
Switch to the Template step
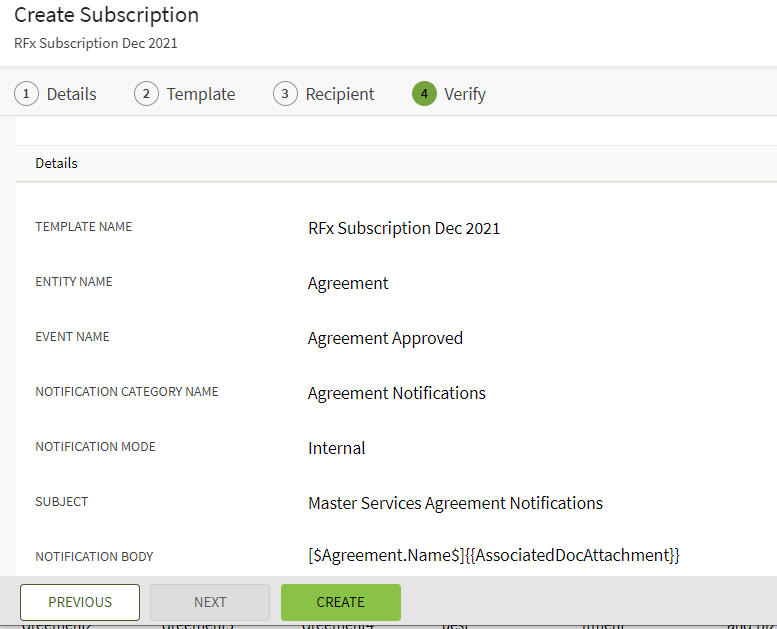(200, 94)
